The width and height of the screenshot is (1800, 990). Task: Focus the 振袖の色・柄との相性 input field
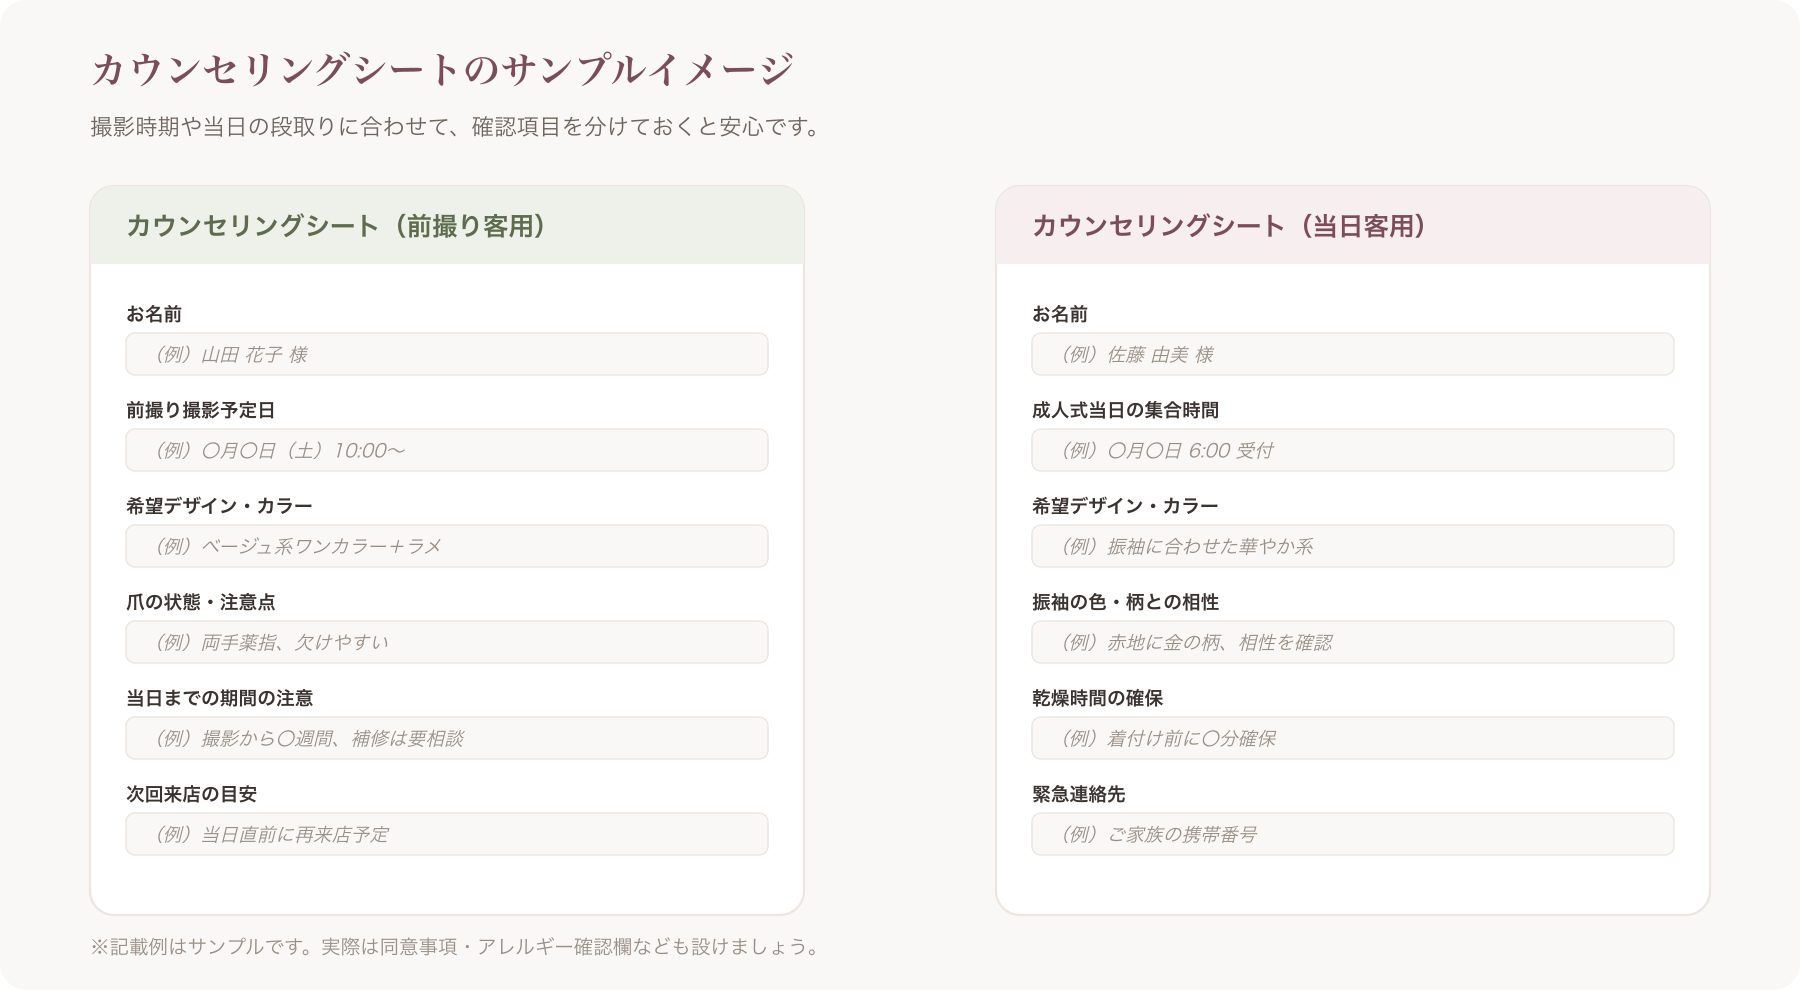click(x=1353, y=642)
